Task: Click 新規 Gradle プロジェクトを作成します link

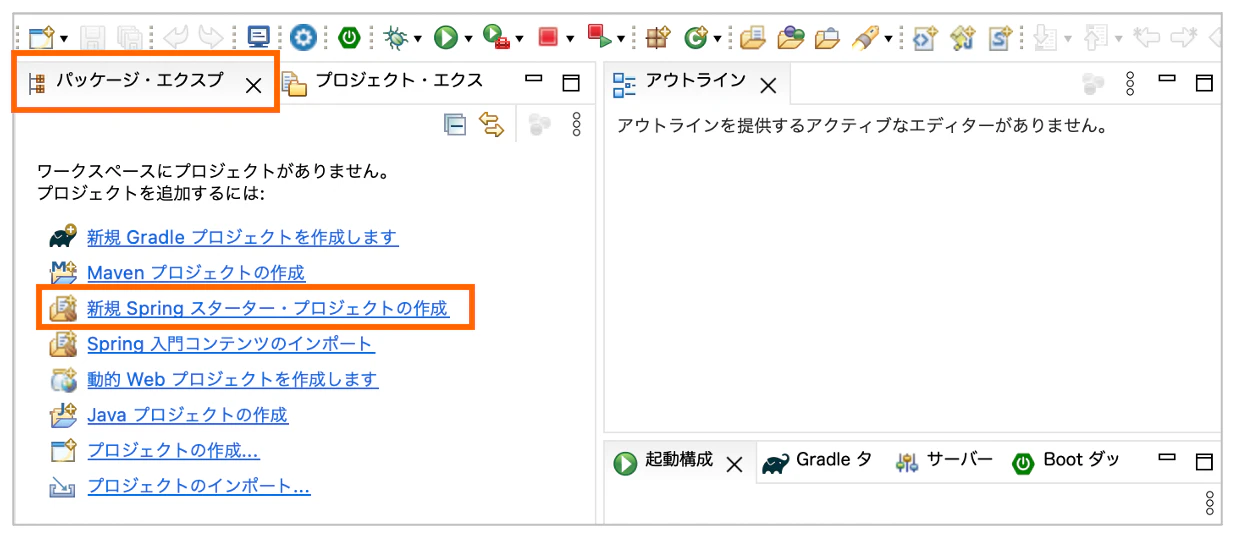Action: point(242,238)
